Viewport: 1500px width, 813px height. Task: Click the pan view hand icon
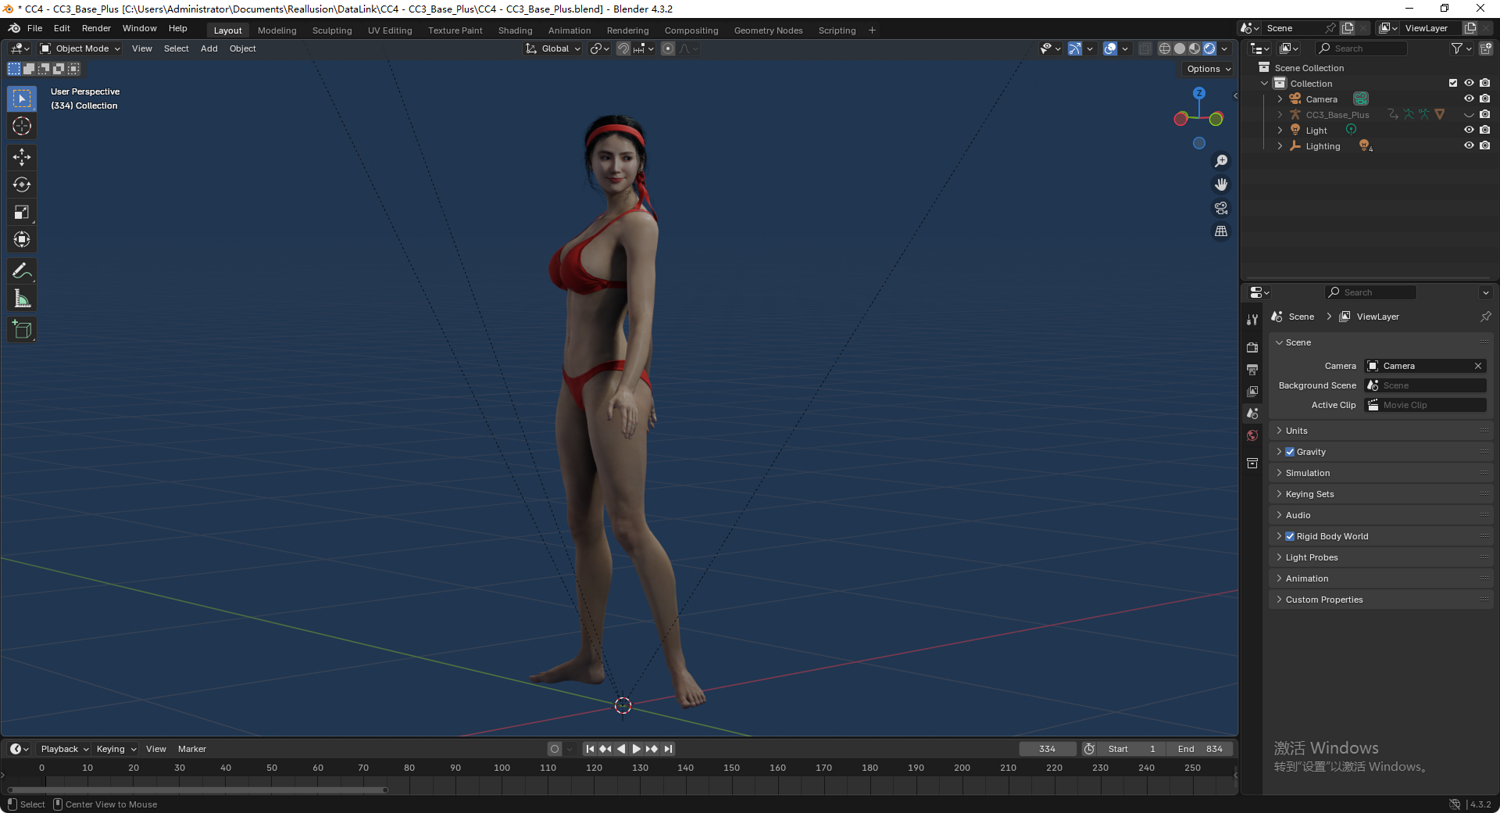1221,184
